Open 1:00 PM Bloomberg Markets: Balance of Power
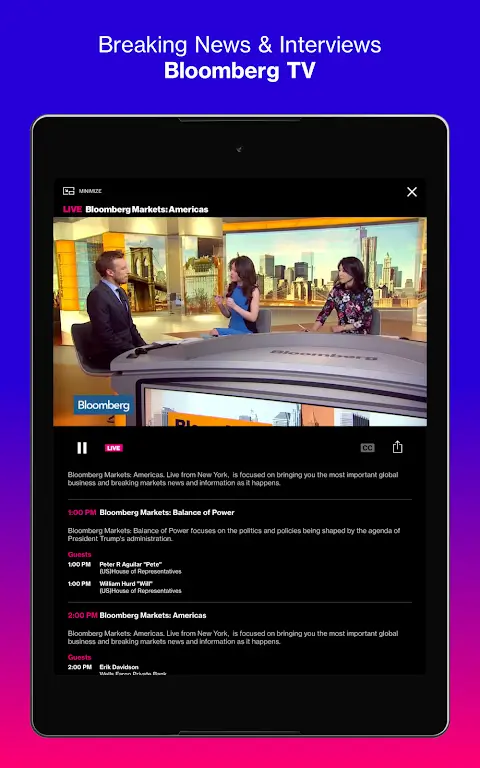The image size is (480, 768). pyautogui.click(x=151, y=512)
